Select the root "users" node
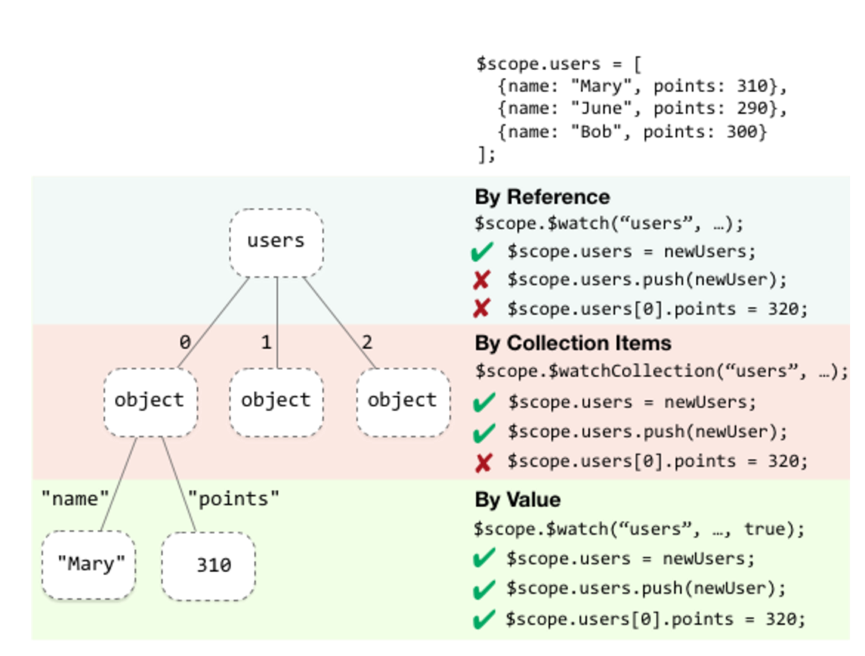 pyautogui.click(x=275, y=242)
